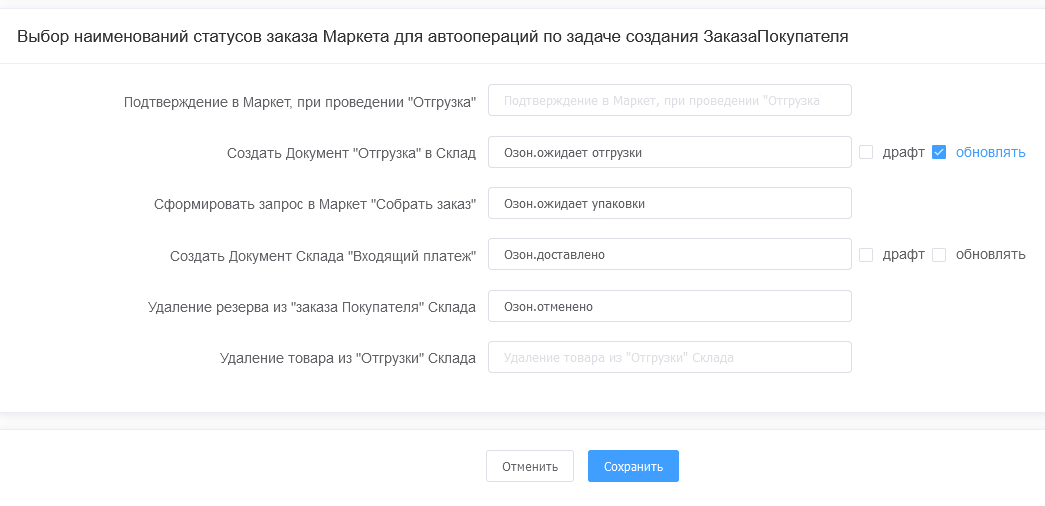Click the left-side label 'Подтверждение в Маркет, при проведении'
This screenshot has height=506, width=1045.
(x=300, y=102)
